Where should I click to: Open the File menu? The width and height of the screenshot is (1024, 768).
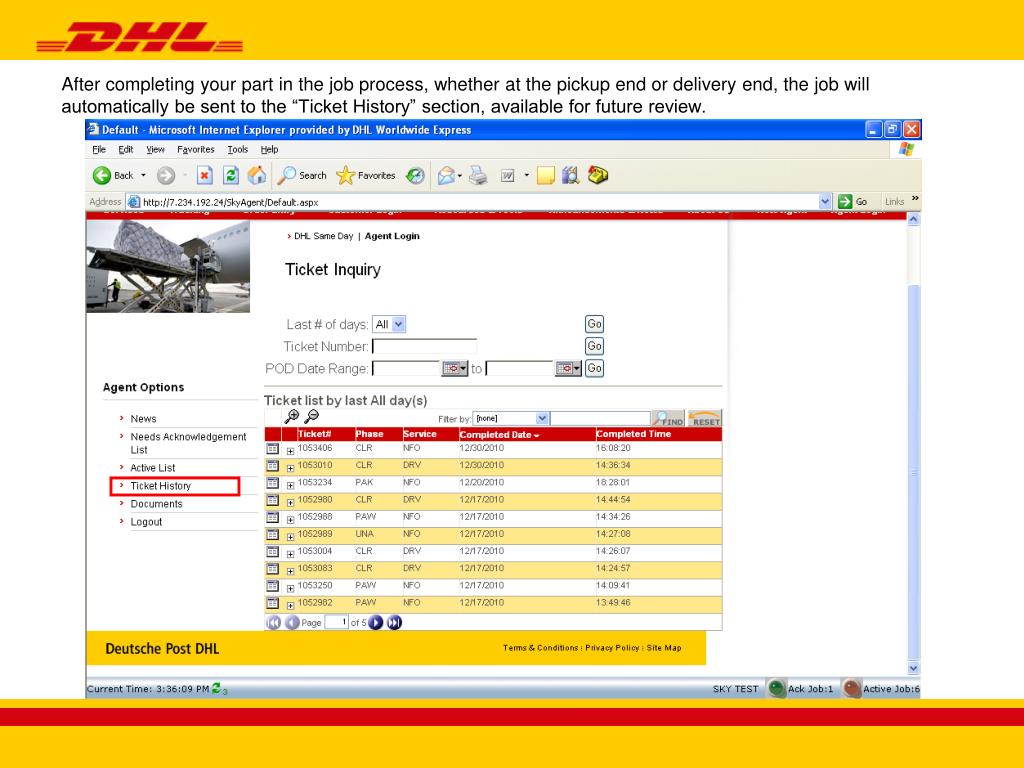point(99,150)
